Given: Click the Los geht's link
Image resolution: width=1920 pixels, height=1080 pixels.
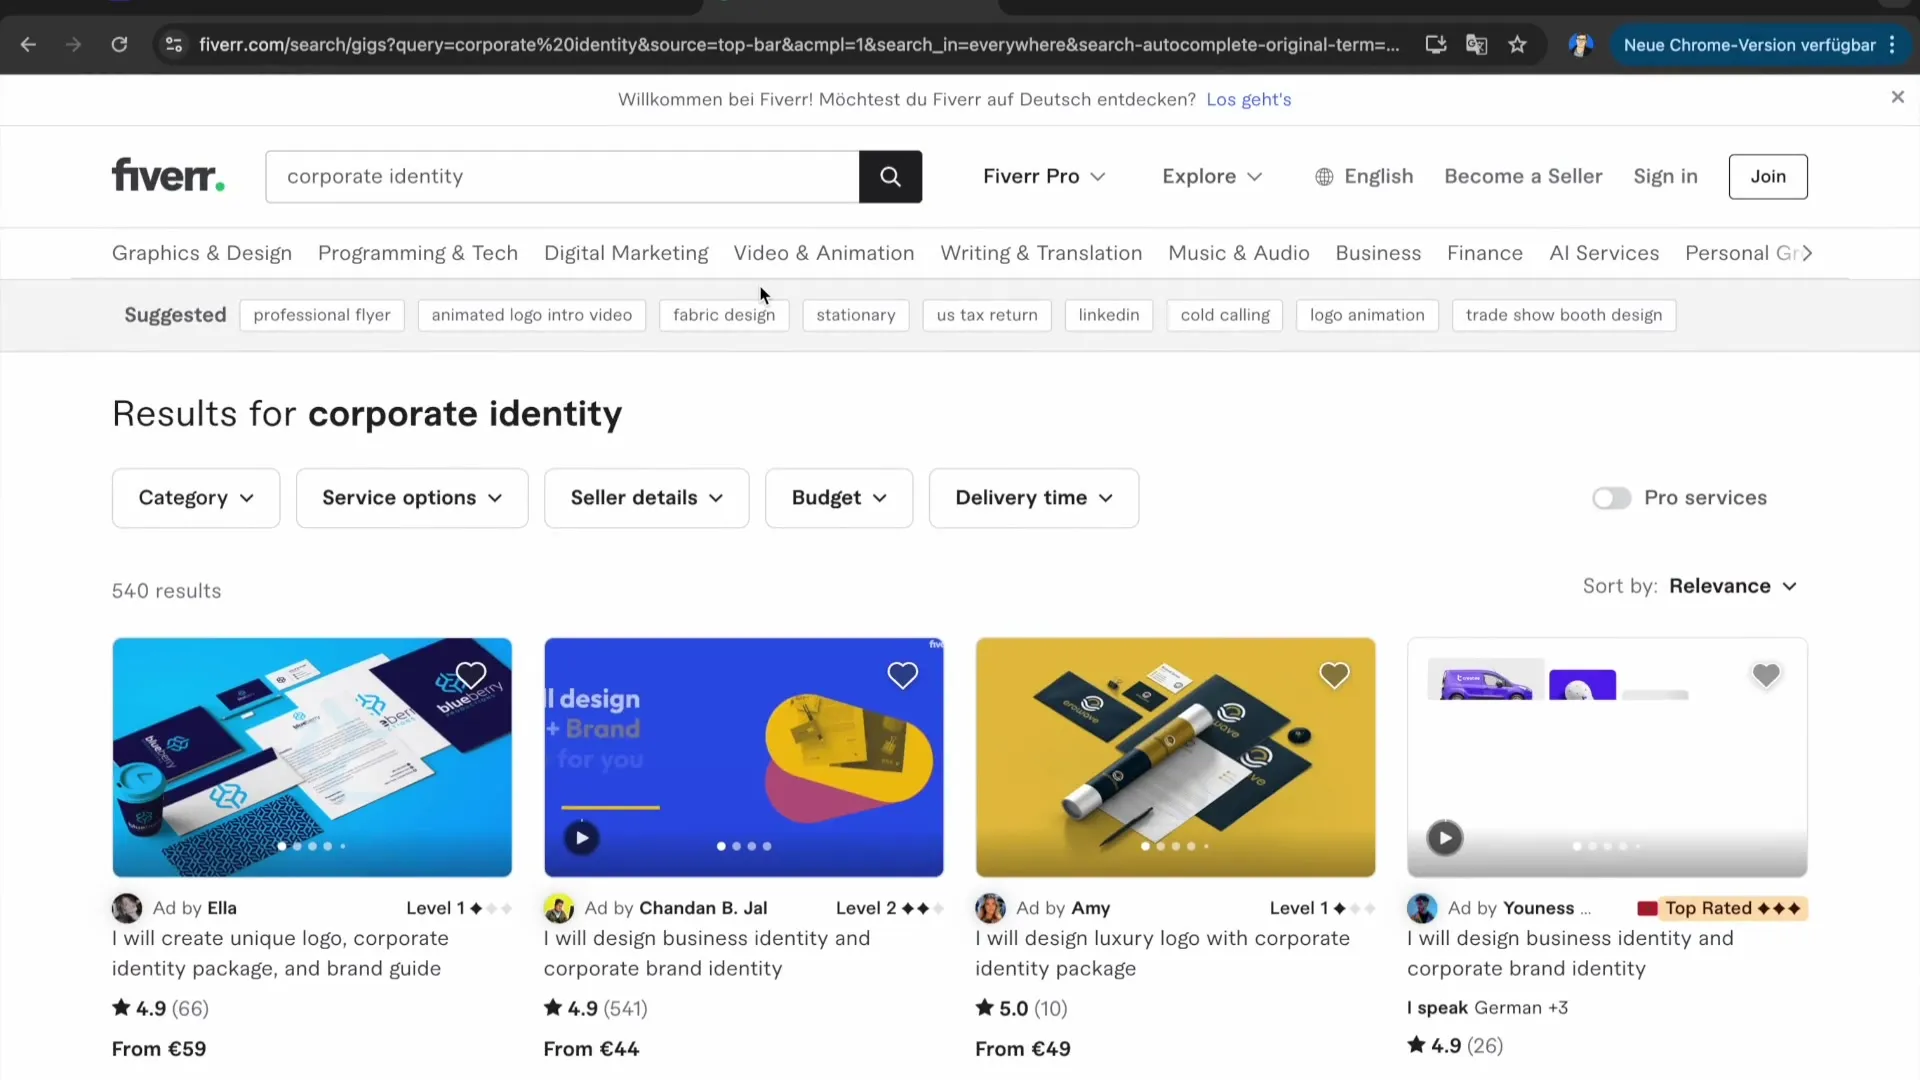Looking at the screenshot, I should pyautogui.click(x=1248, y=100).
